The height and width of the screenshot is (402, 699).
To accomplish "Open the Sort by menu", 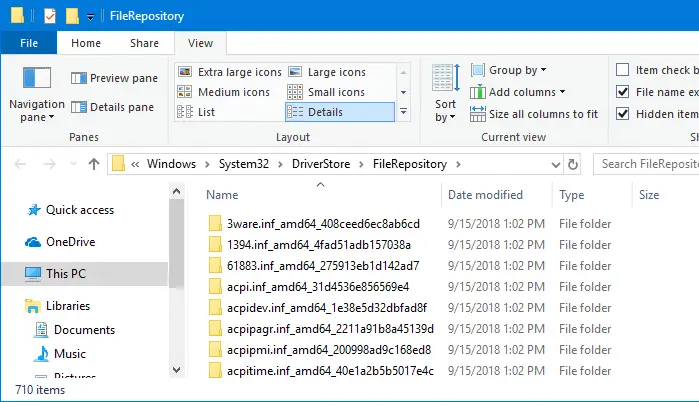I will (x=445, y=93).
